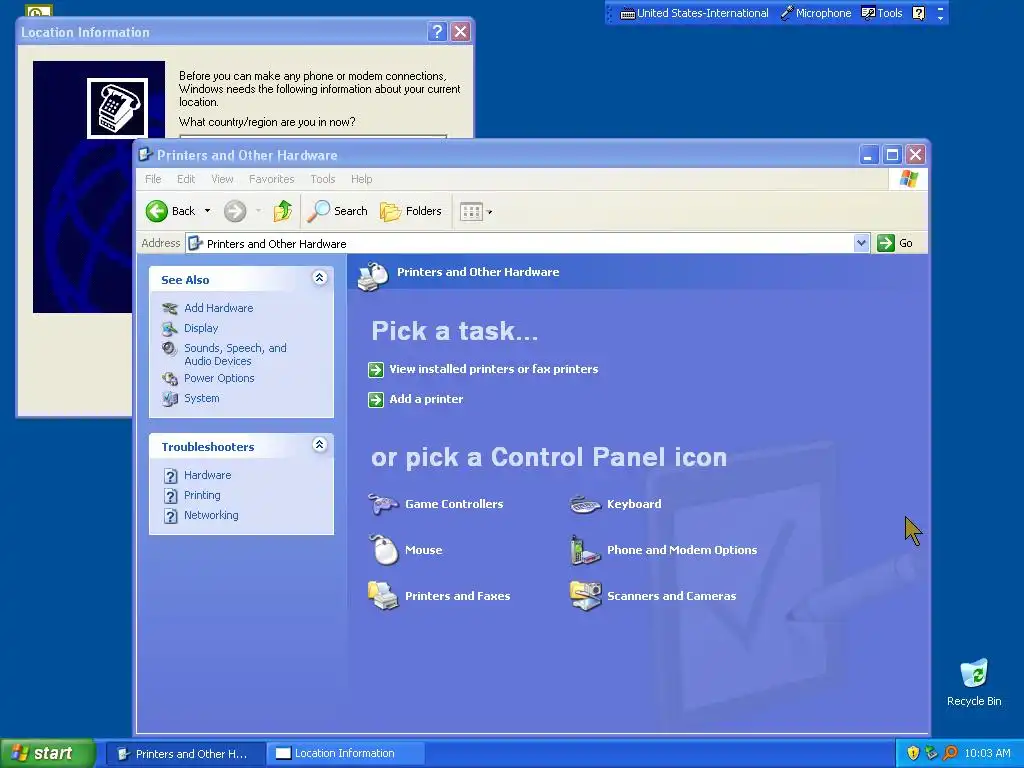Open the Back history dropdown arrow
The image size is (1024, 768).
(207, 211)
